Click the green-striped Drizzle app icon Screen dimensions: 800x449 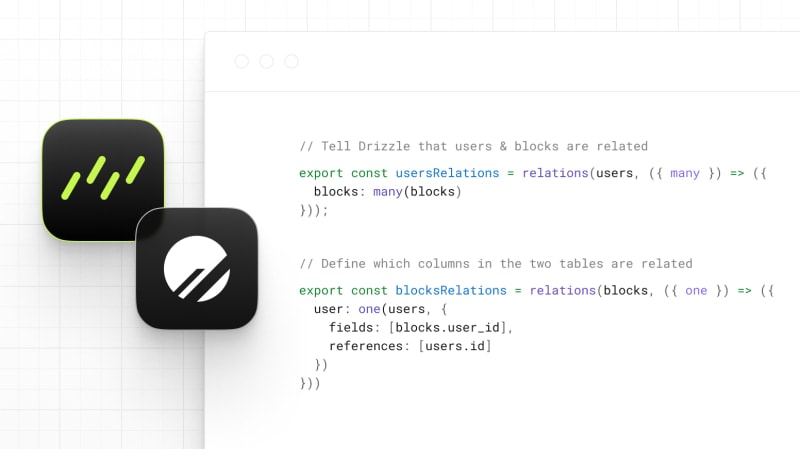click(103, 180)
